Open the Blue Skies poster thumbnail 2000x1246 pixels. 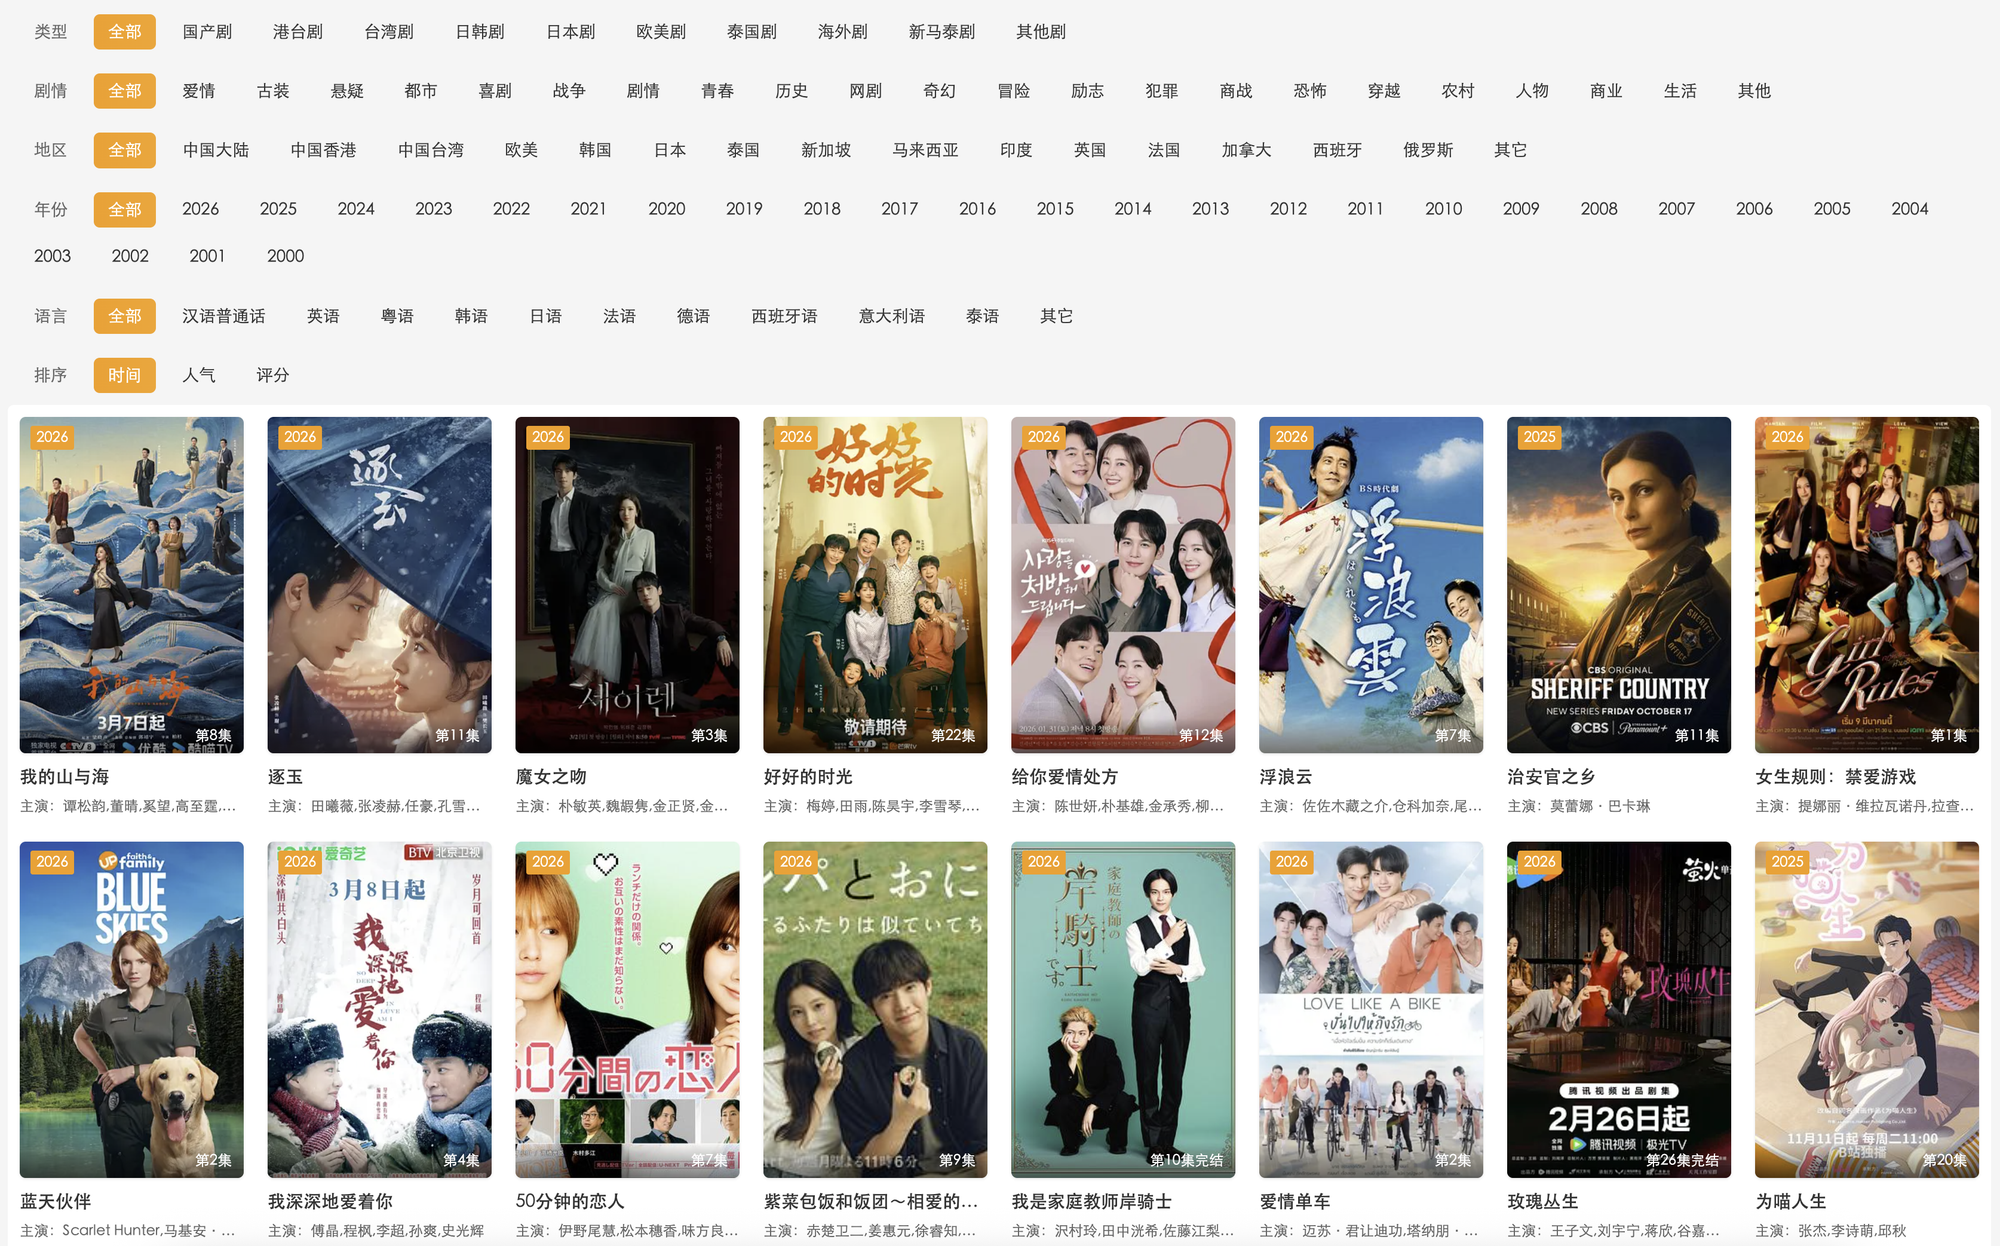(131, 1008)
